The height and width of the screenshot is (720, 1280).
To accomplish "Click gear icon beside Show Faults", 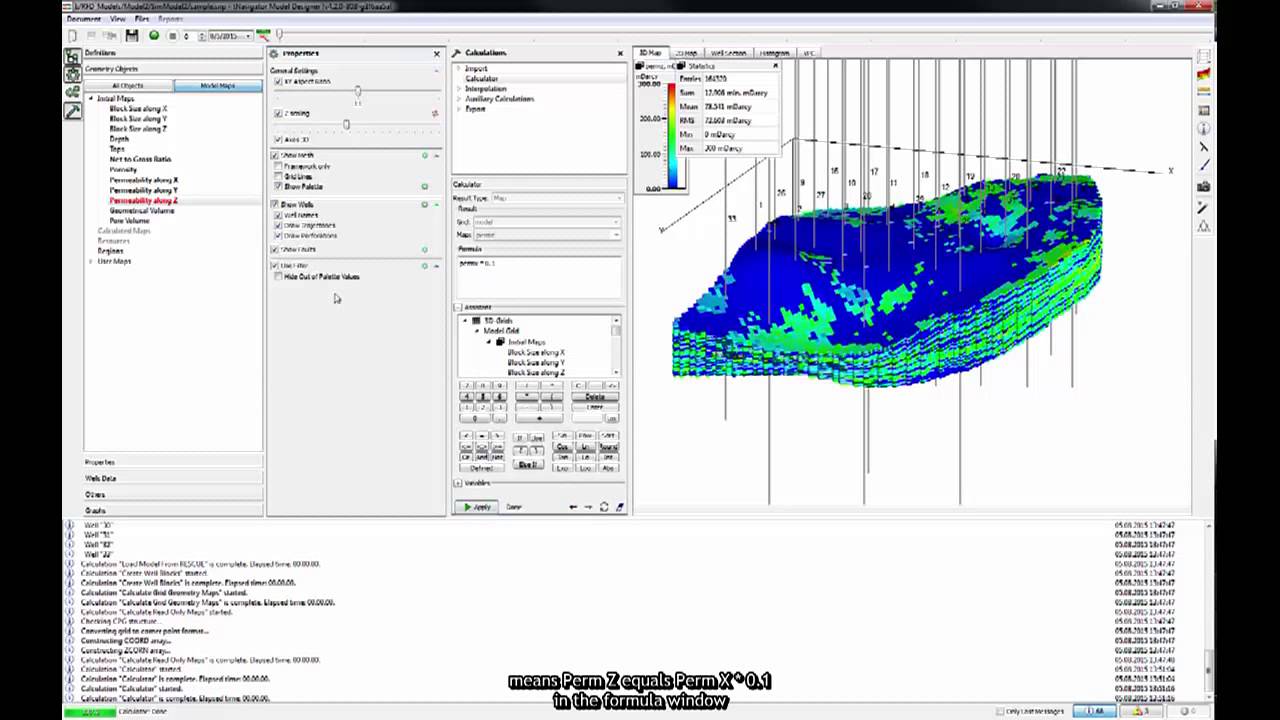I will (x=424, y=249).
